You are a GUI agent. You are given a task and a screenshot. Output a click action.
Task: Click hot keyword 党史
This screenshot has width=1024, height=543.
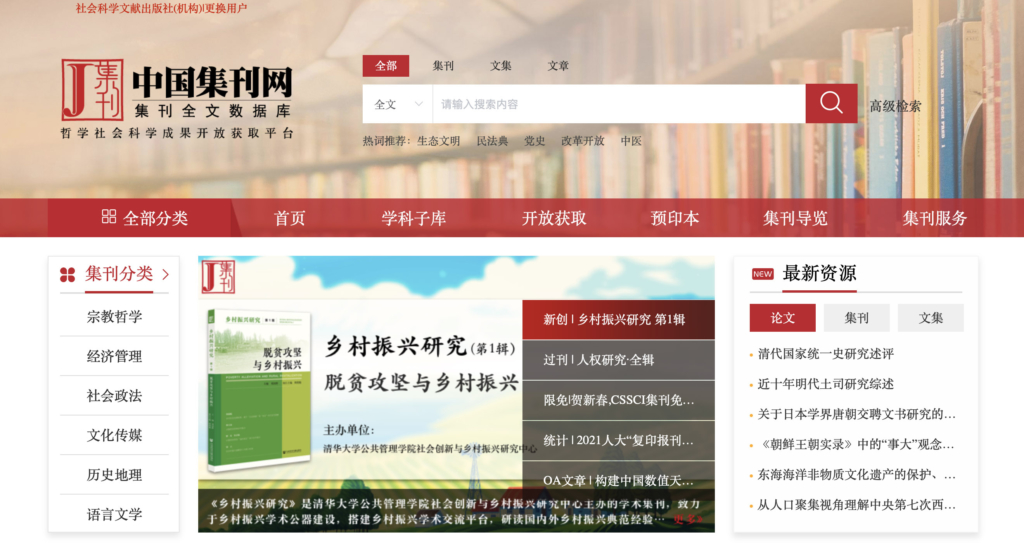pyautogui.click(x=534, y=140)
